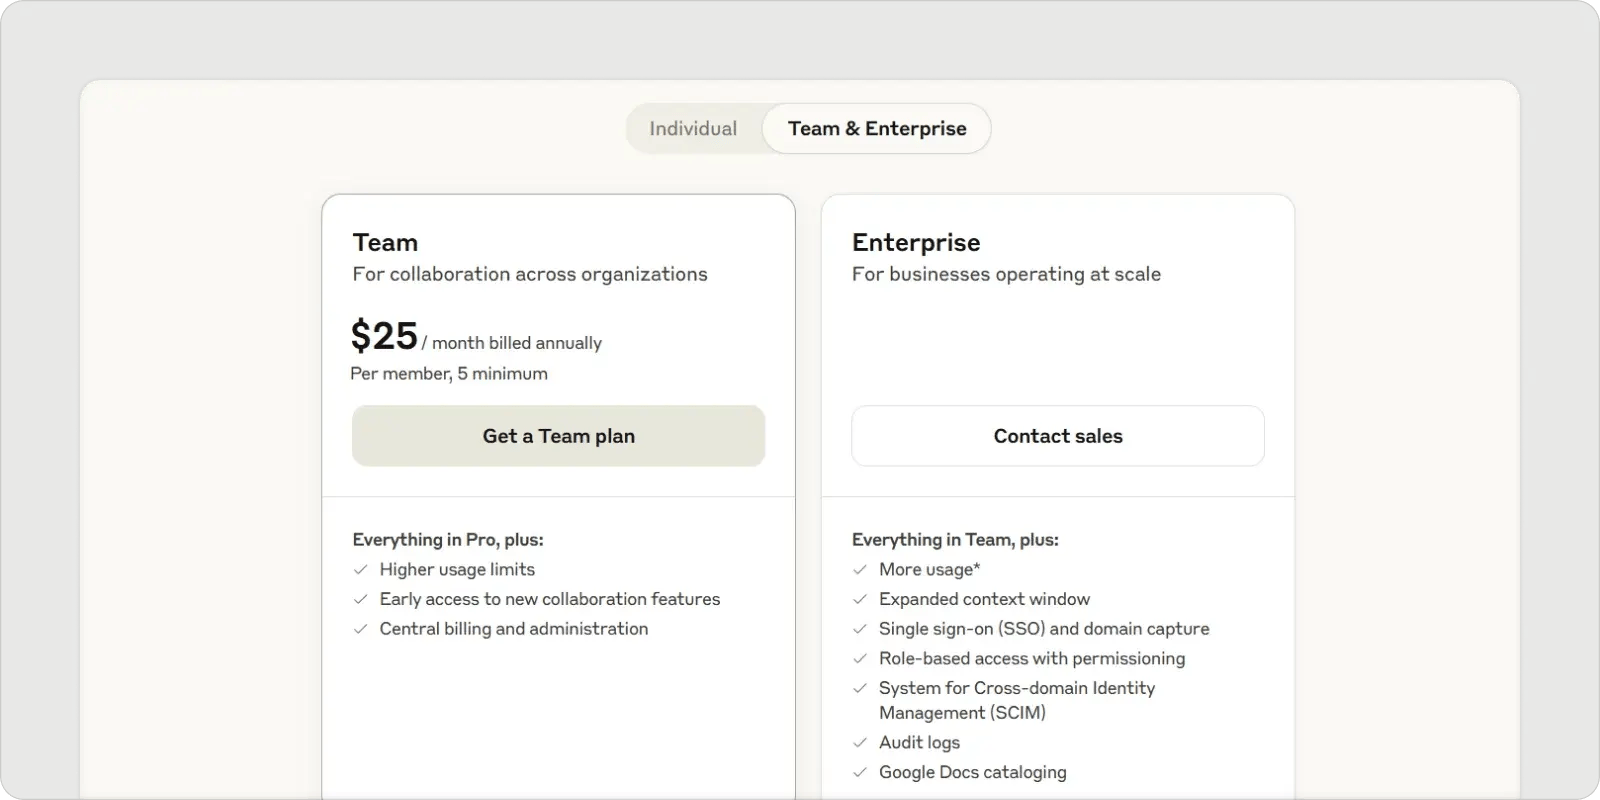Click checkmark icon beside Audit logs
This screenshot has height=800, width=1600.
point(860,743)
